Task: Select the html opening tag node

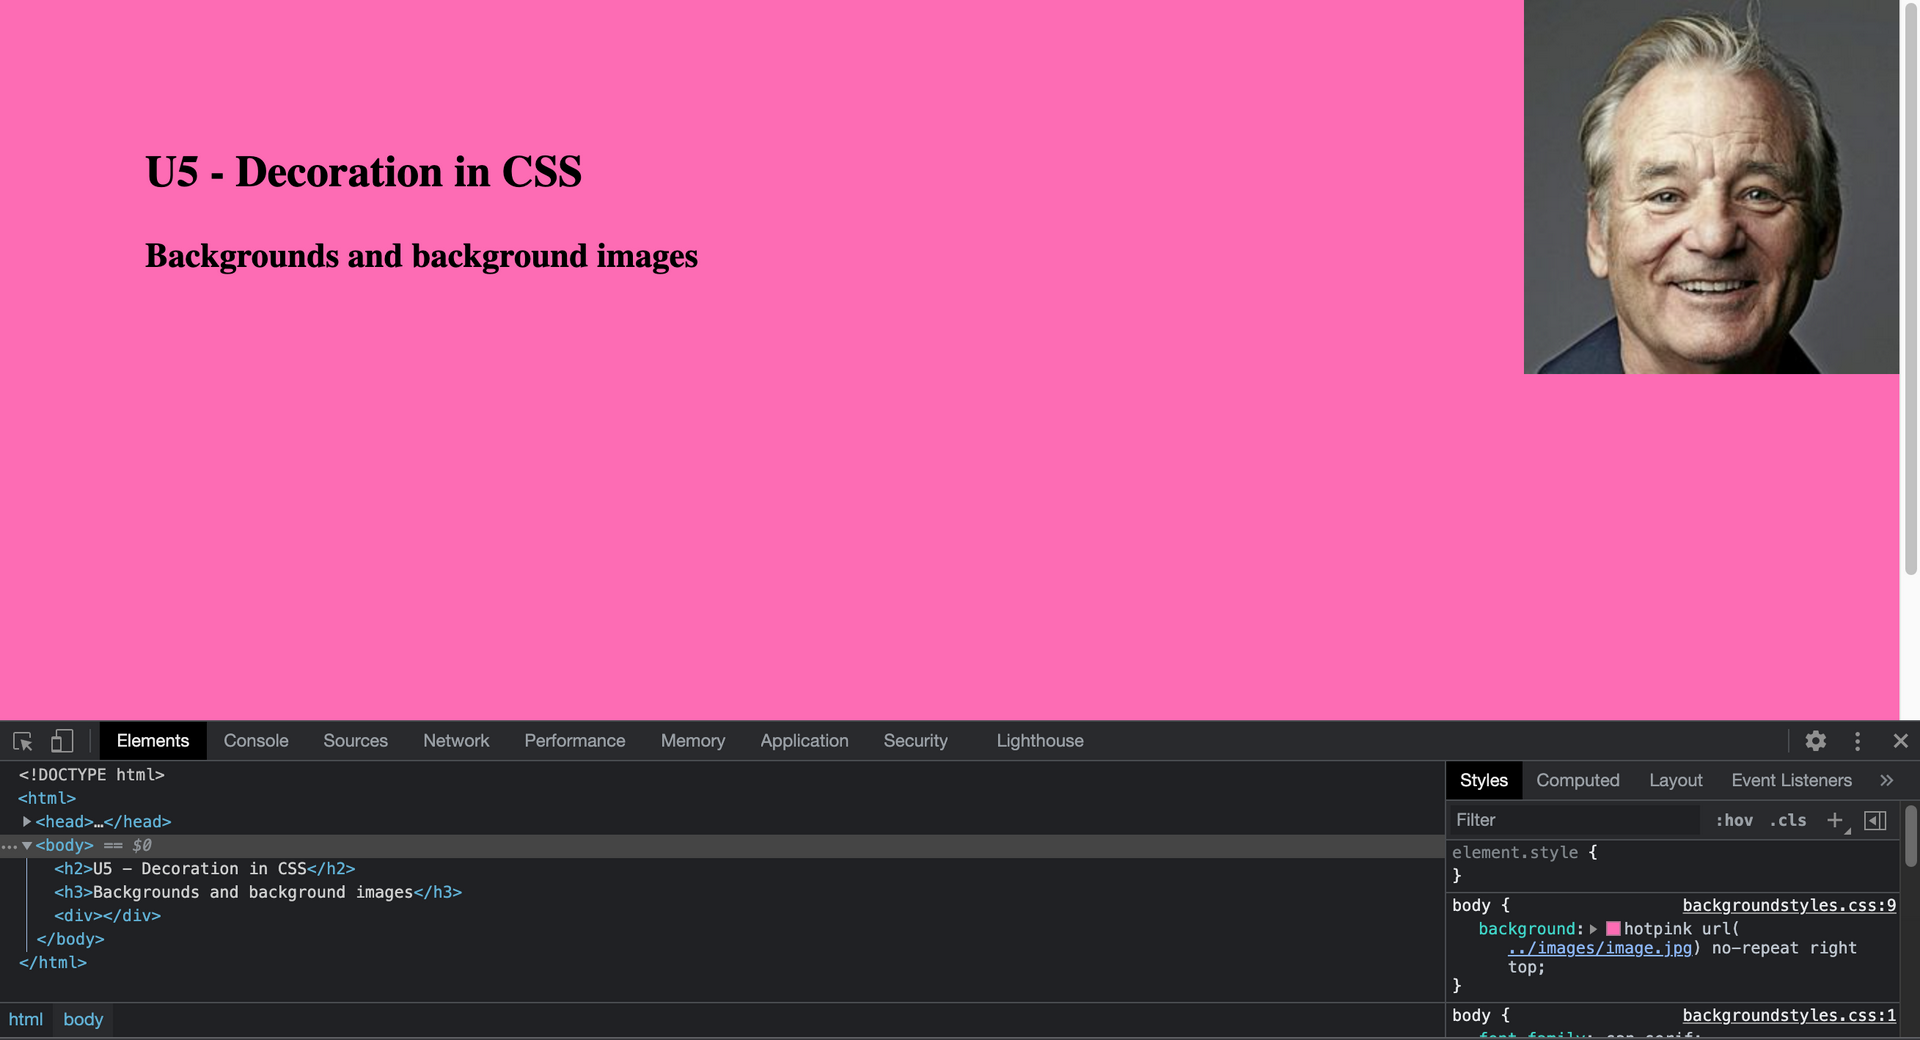Action: [x=47, y=798]
